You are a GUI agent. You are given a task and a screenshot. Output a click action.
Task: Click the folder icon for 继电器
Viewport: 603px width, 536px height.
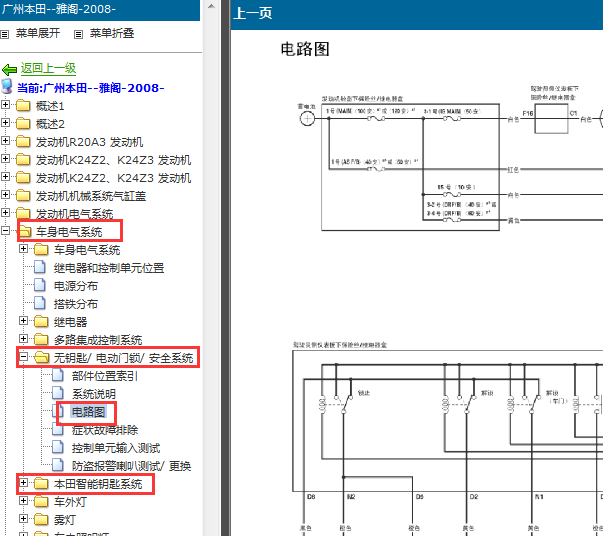point(41,321)
